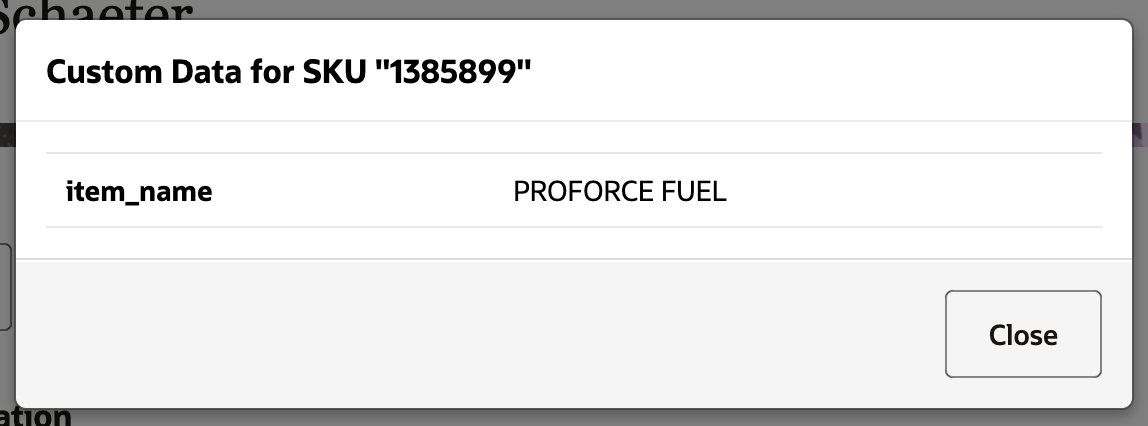The width and height of the screenshot is (1148, 426).
Task: Click blank space right of PROFORCE FUEL
Action: [900, 191]
